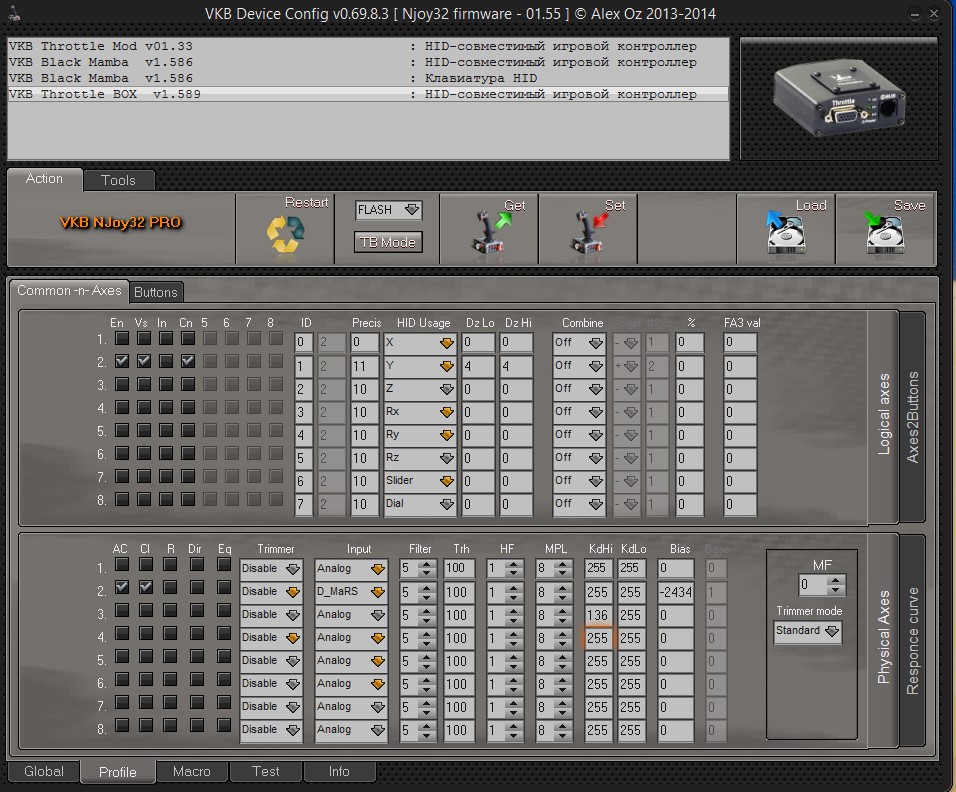Click the Restart recycle icon

click(x=285, y=234)
